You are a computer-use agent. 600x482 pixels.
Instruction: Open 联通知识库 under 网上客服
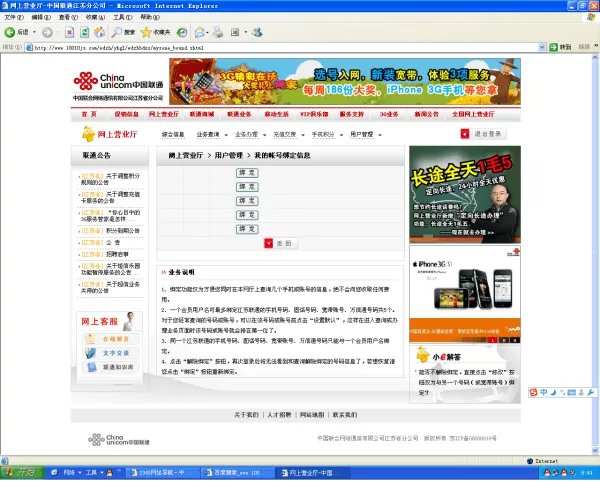[x=111, y=367]
